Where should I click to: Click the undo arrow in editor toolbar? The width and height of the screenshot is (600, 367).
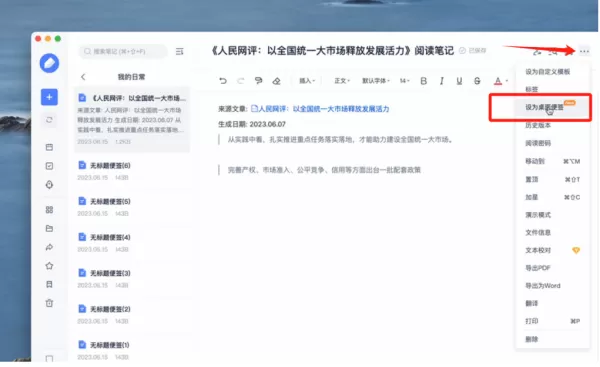click(223, 81)
